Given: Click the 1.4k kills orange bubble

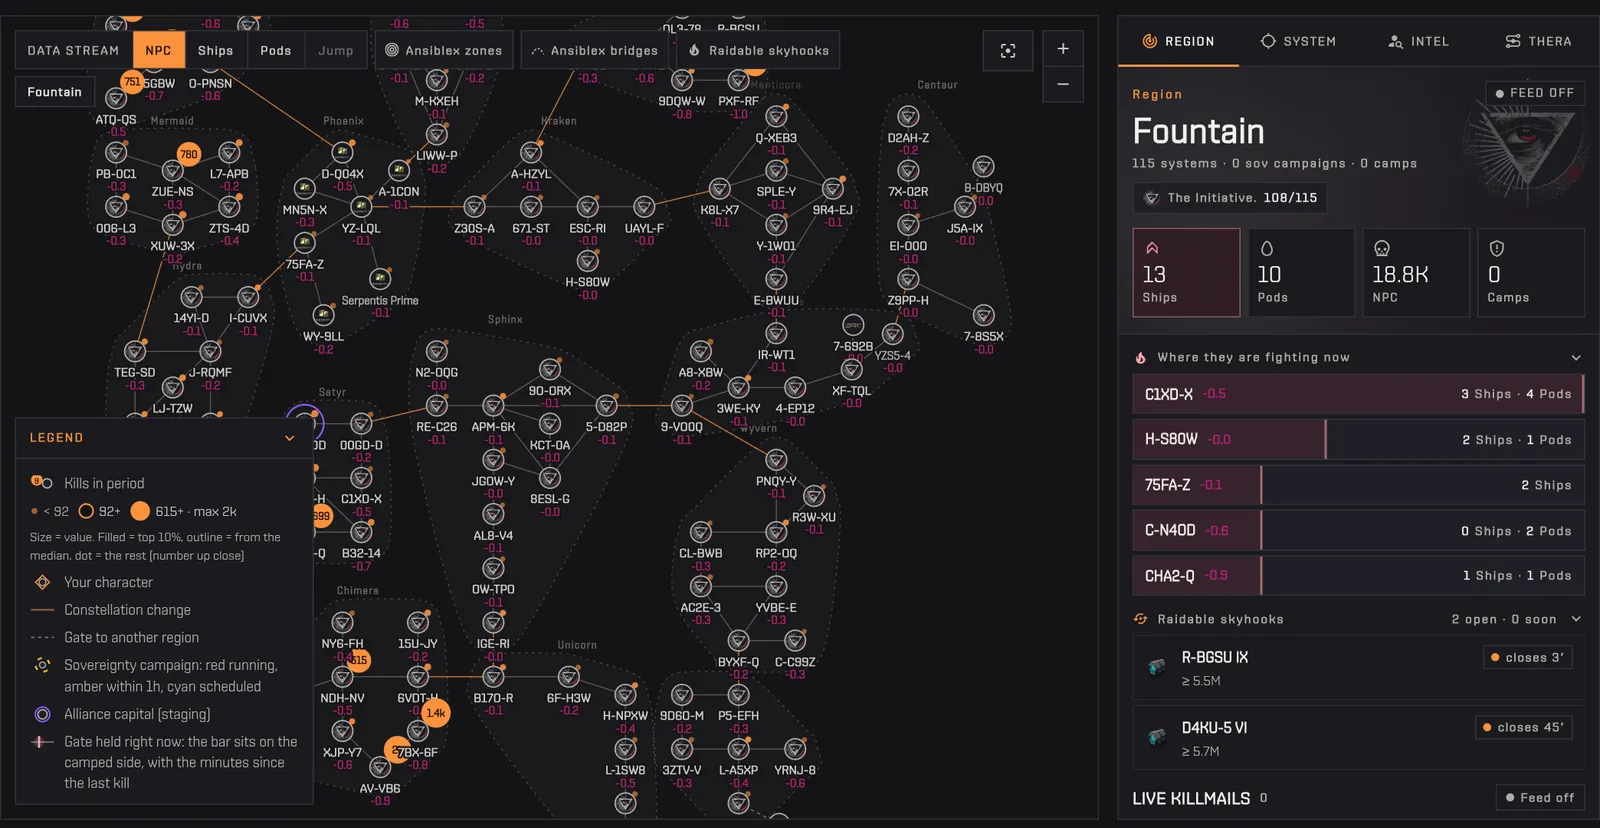Looking at the screenshot, I should [435, 713].
